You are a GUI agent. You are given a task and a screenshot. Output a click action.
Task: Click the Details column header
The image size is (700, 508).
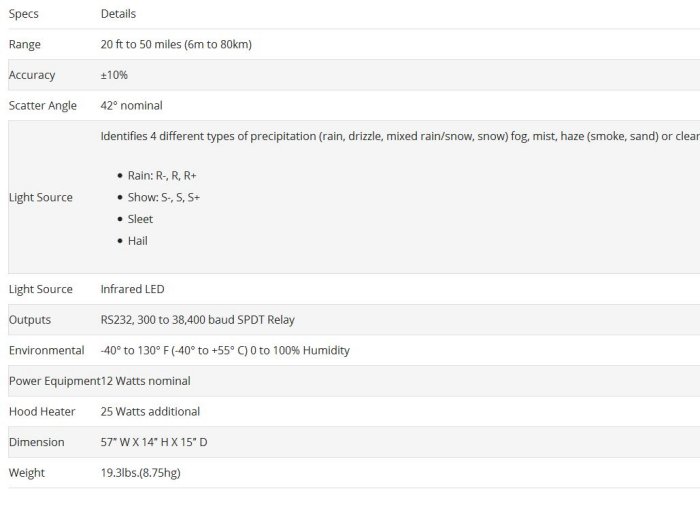point(118,14)
